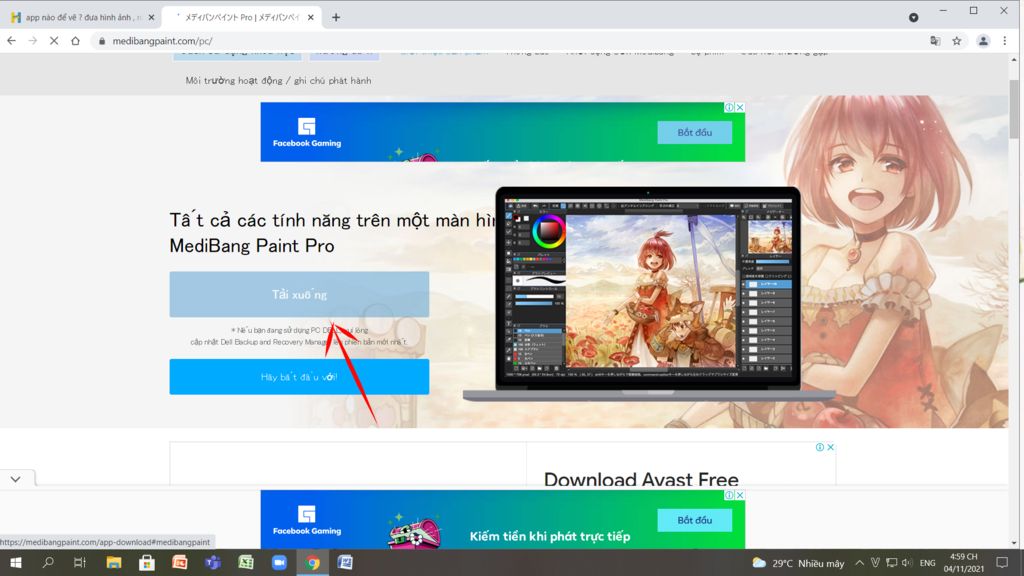Open the browser home page
The image size is (1024, 576).
75,40
